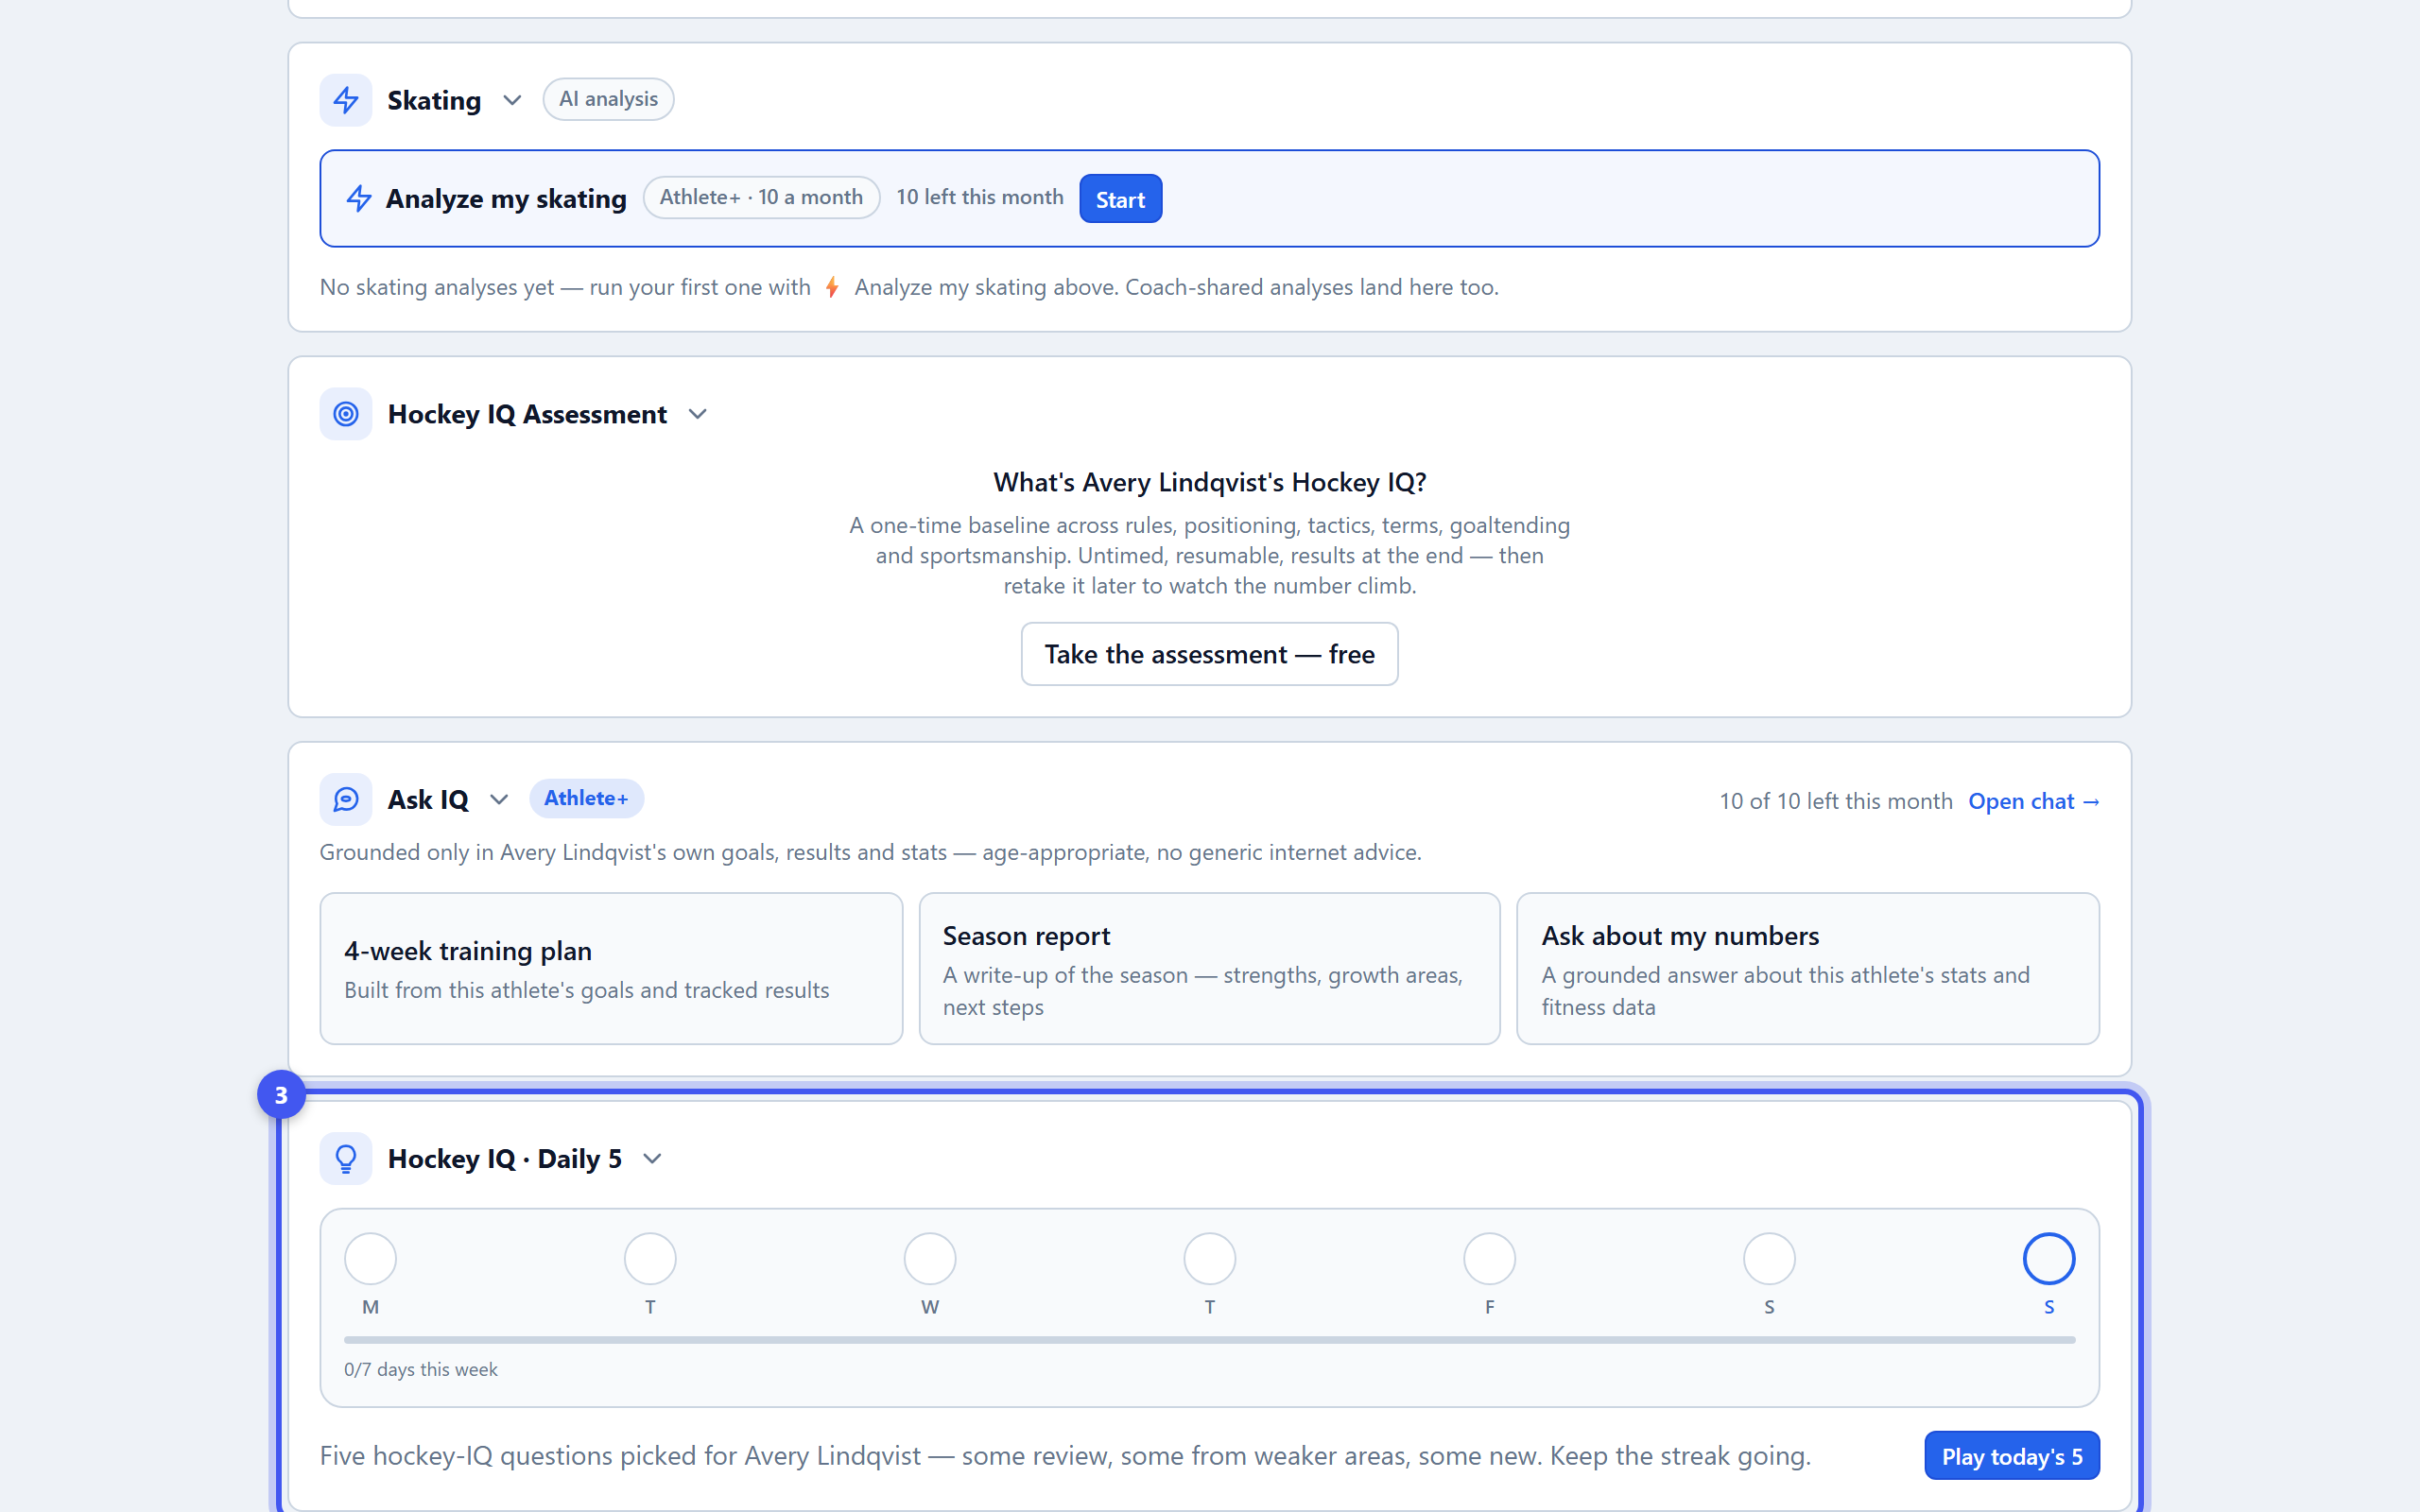The image size is (2420, 1512).
Task: Open the Ask IQ chat link
Action: click(2033, 801)
